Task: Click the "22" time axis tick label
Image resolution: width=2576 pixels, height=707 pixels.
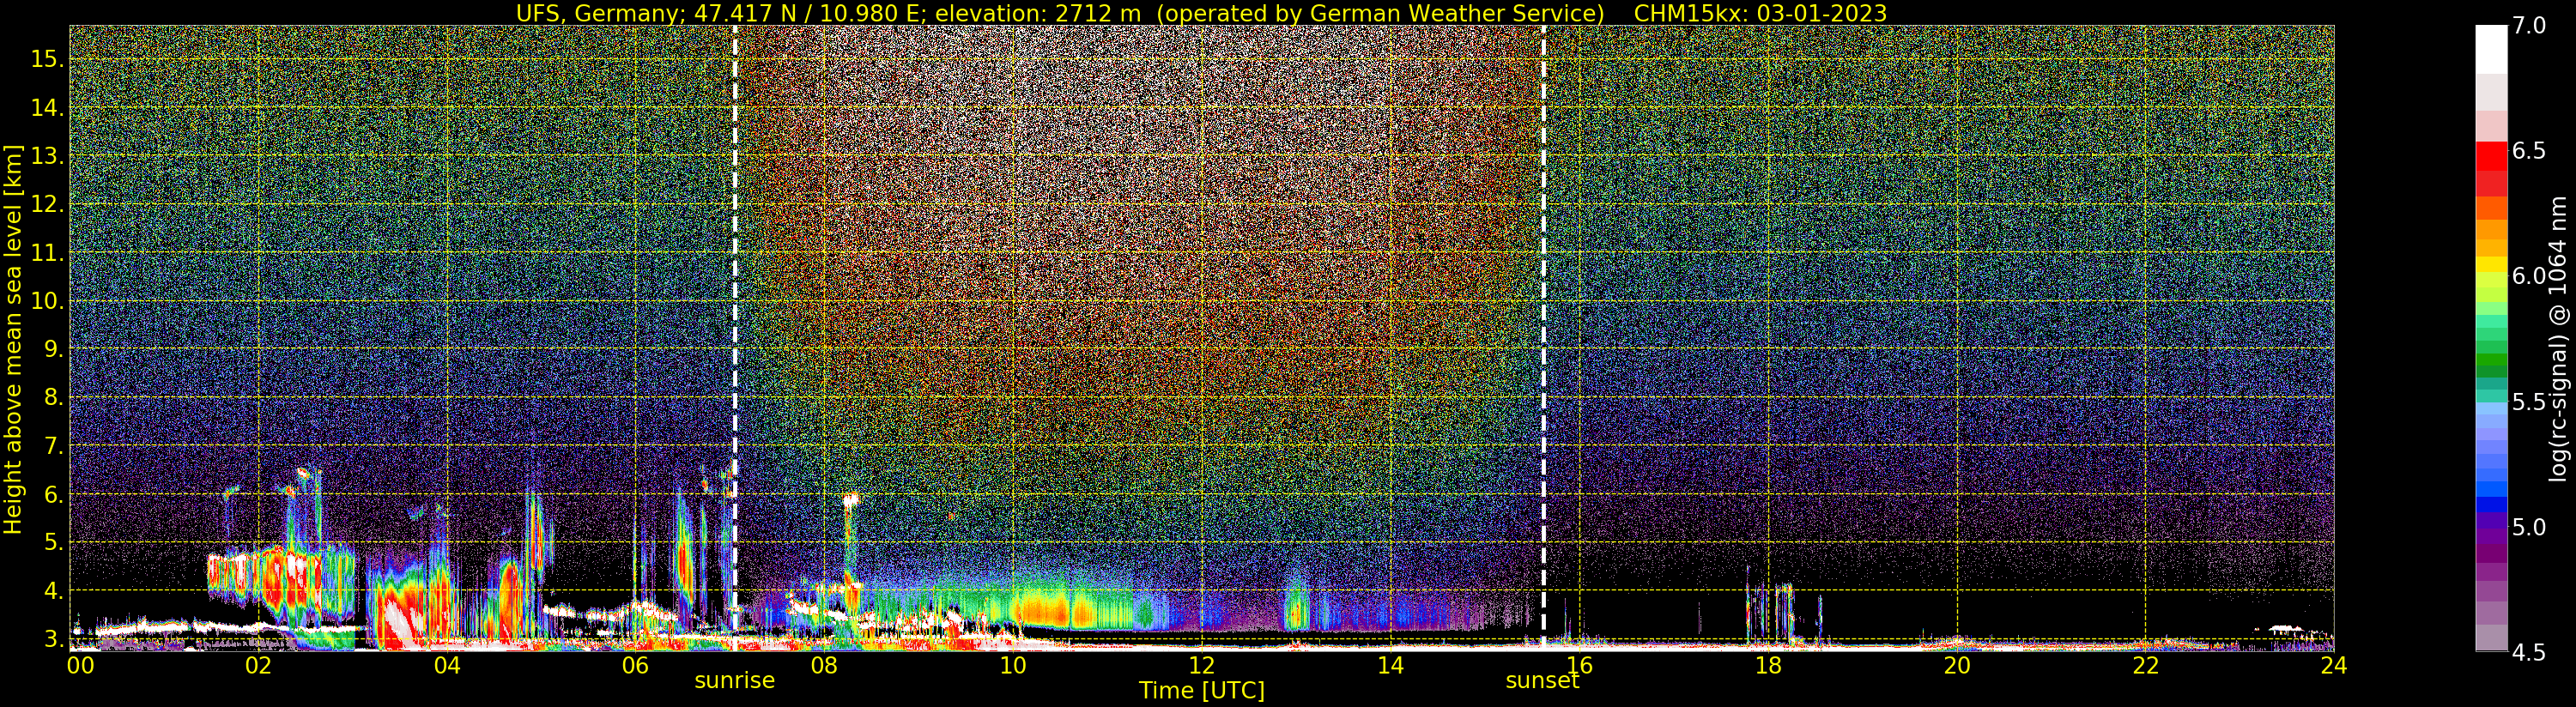Action: pos(2145,664)
